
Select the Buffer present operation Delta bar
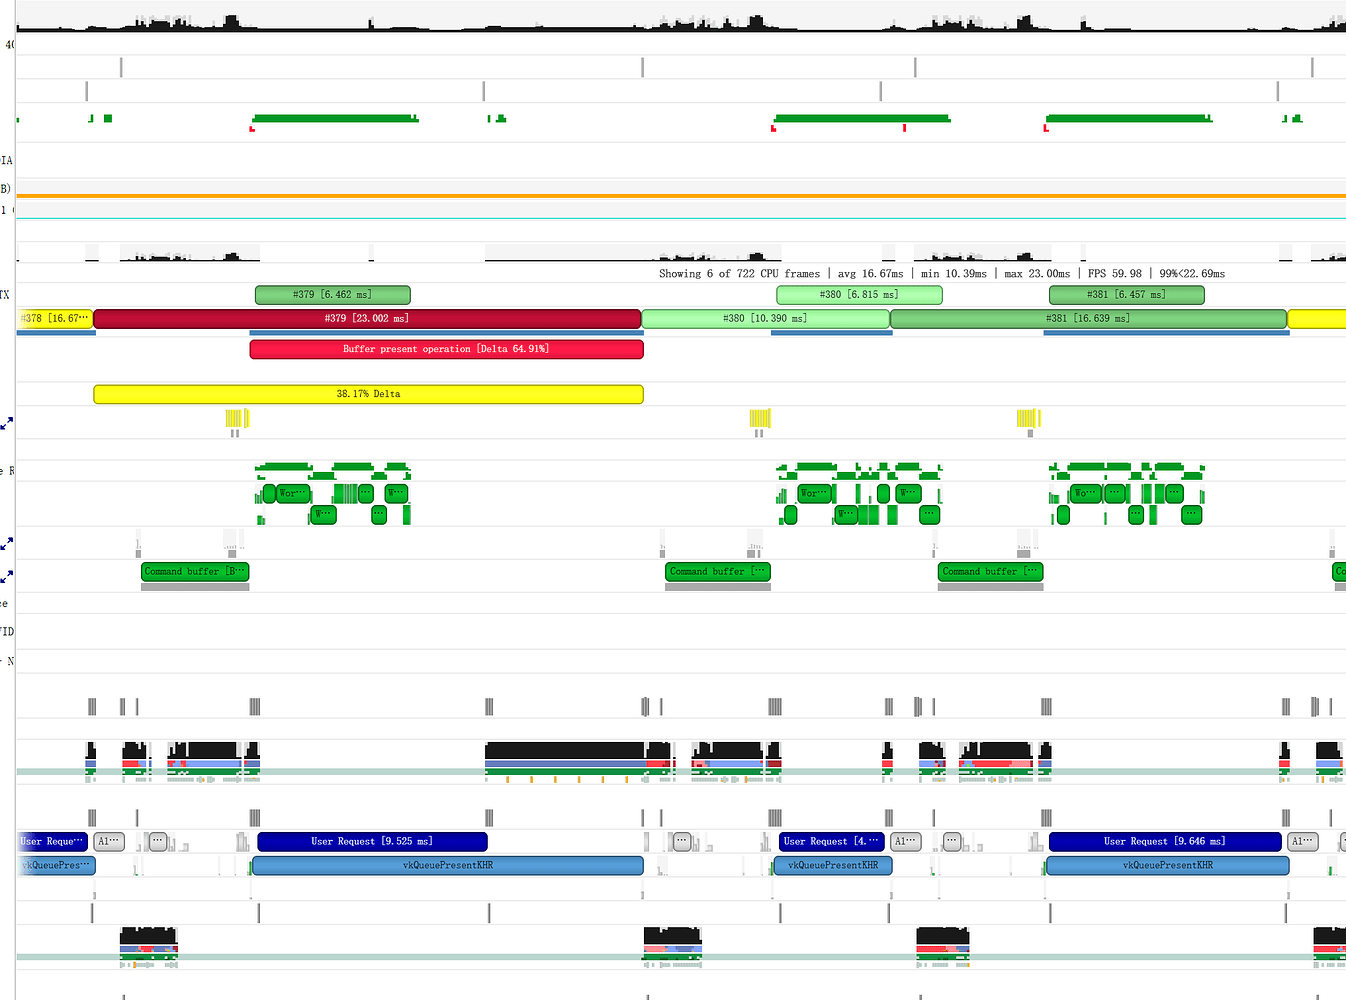click(446, 348)
